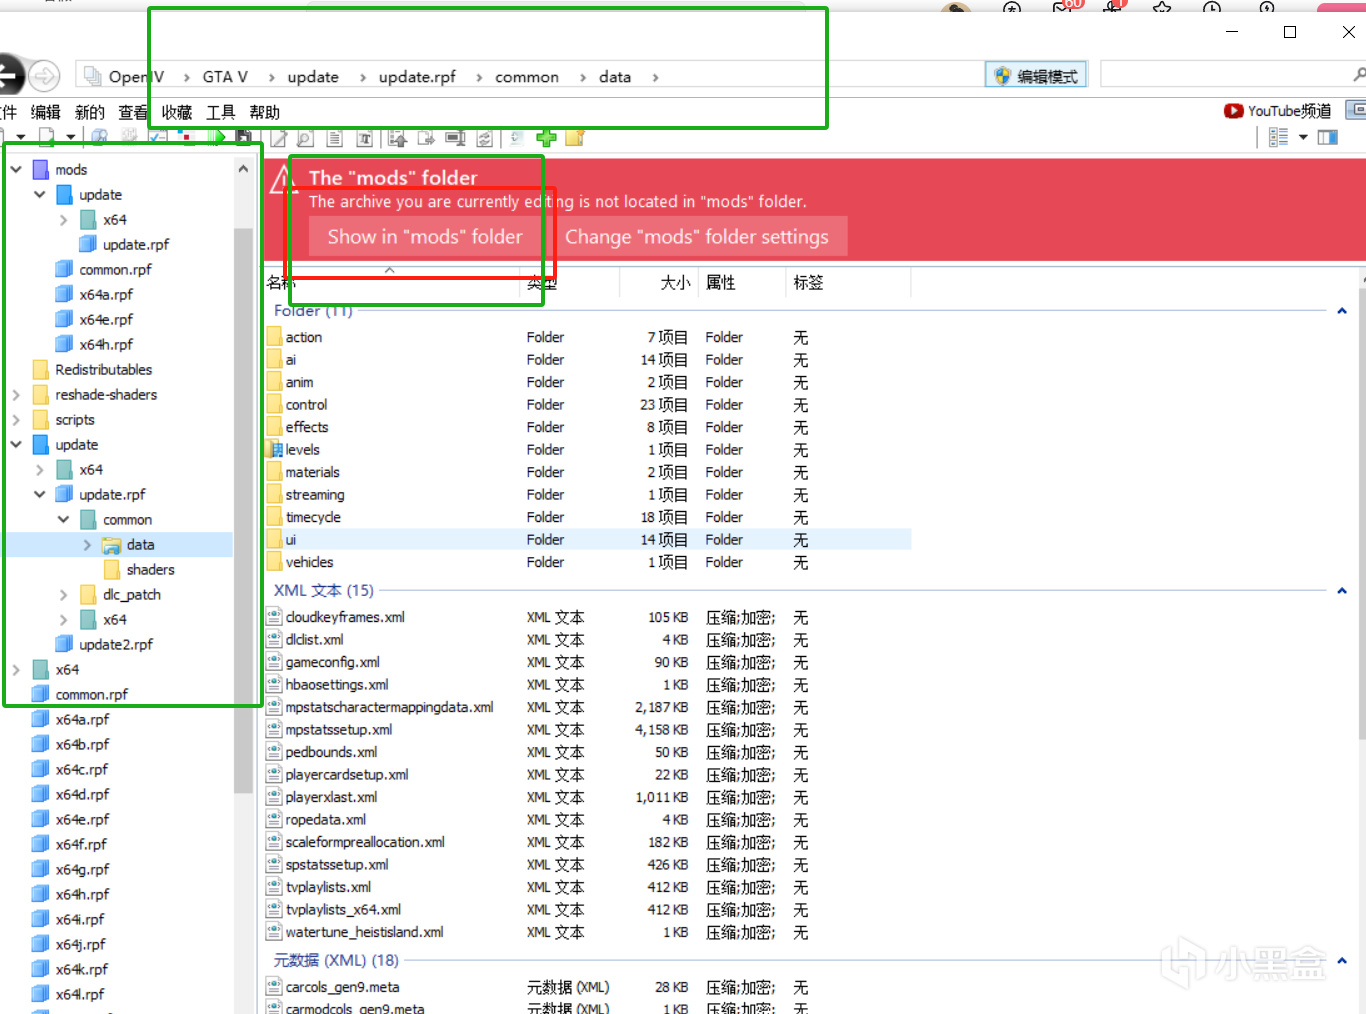Toggle the preview pane icon
Screen dimensions: 1366x1014
[1328, 137]
